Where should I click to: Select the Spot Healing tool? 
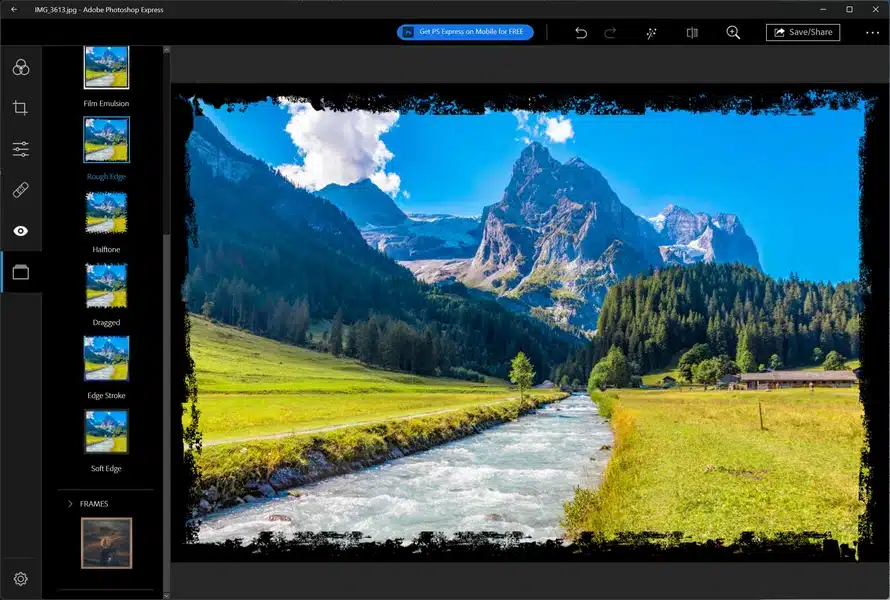tap(20, 190)
